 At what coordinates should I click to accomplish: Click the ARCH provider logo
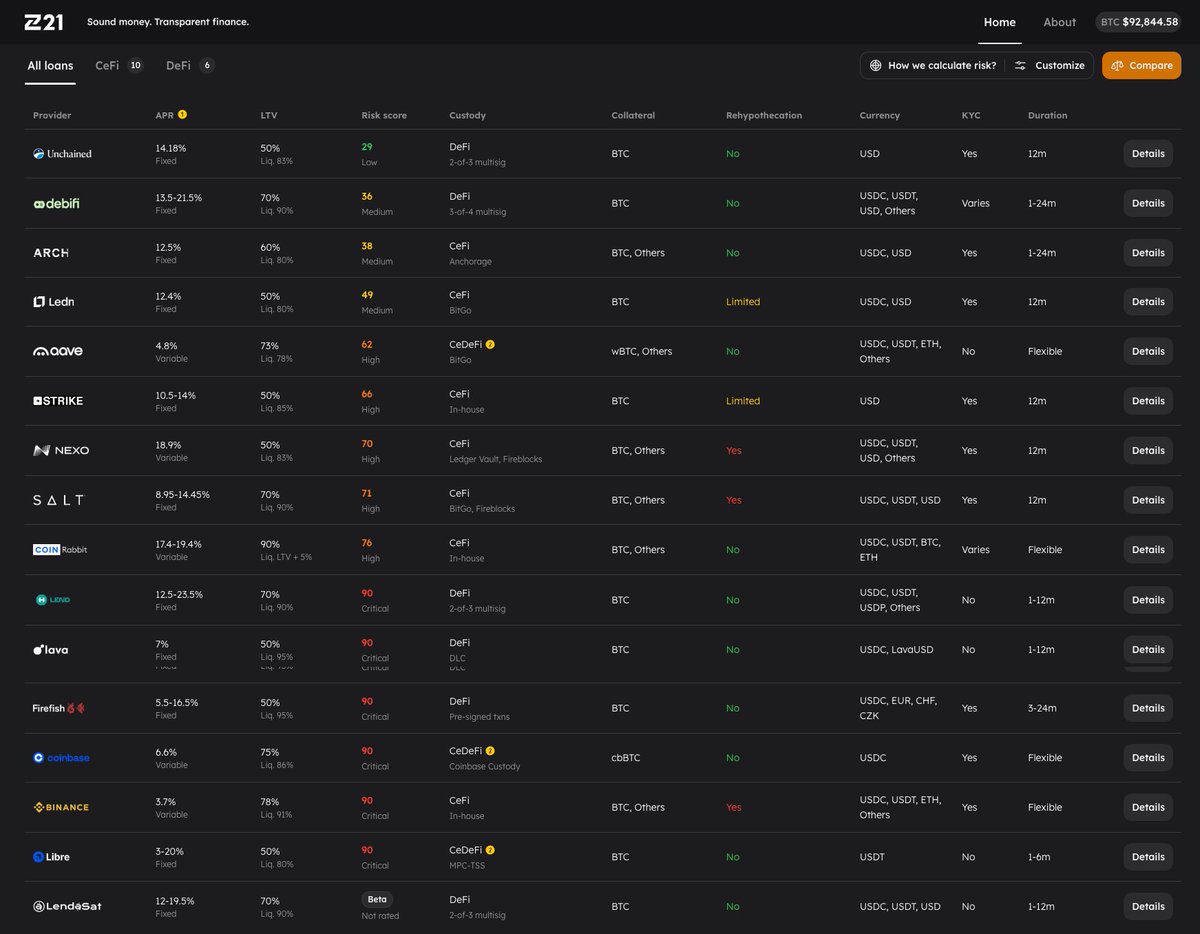(x=51, y=253)
